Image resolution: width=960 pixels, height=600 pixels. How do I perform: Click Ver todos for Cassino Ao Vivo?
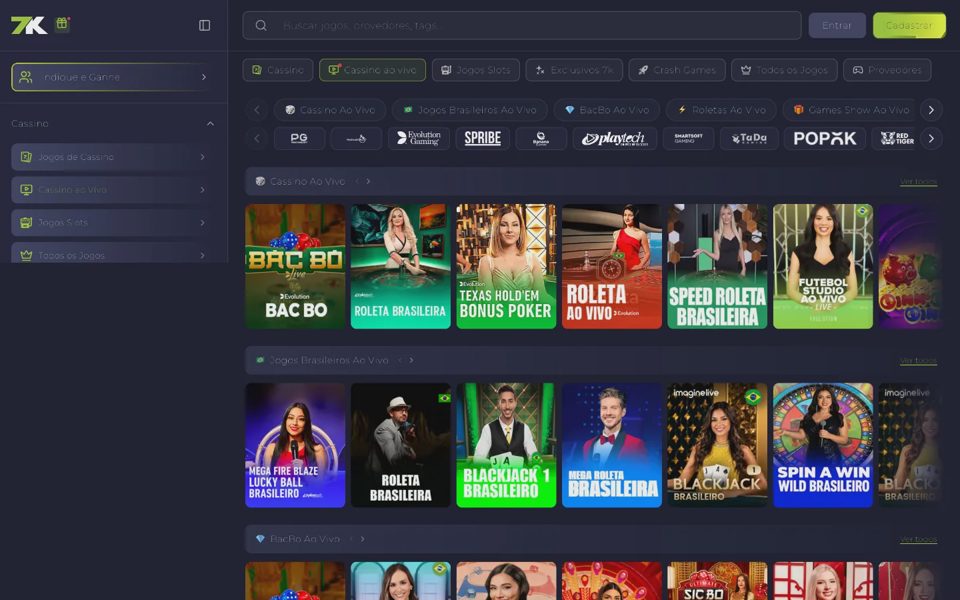(918, 182)
